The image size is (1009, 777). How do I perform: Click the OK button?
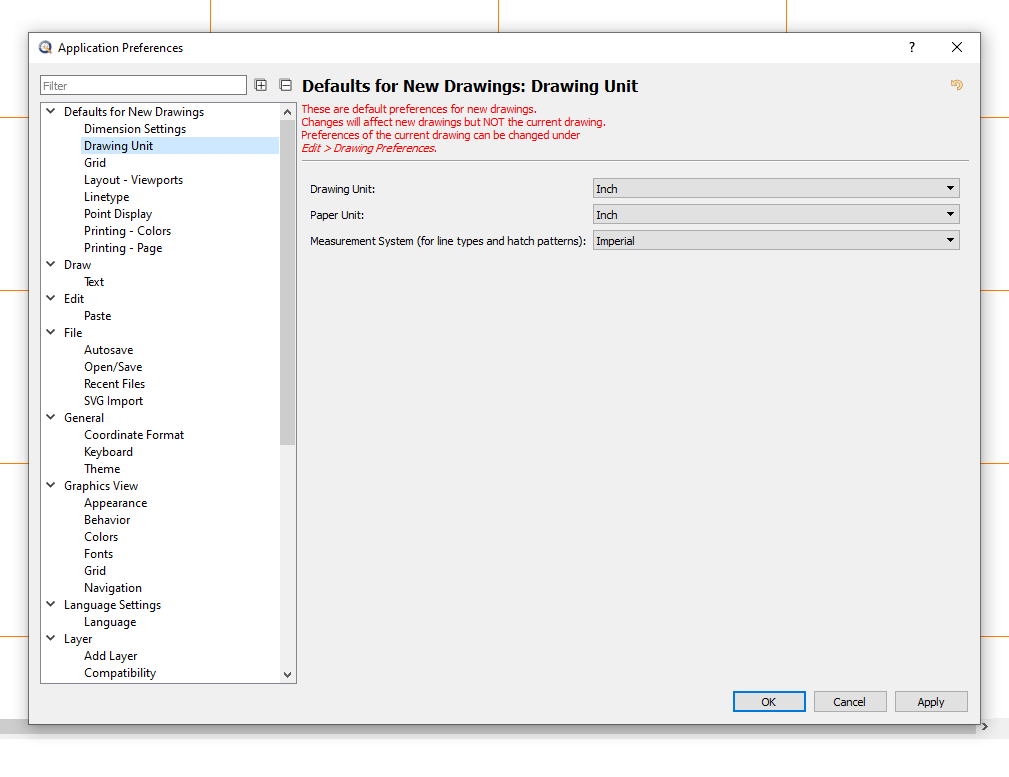[x=768, y=702]
